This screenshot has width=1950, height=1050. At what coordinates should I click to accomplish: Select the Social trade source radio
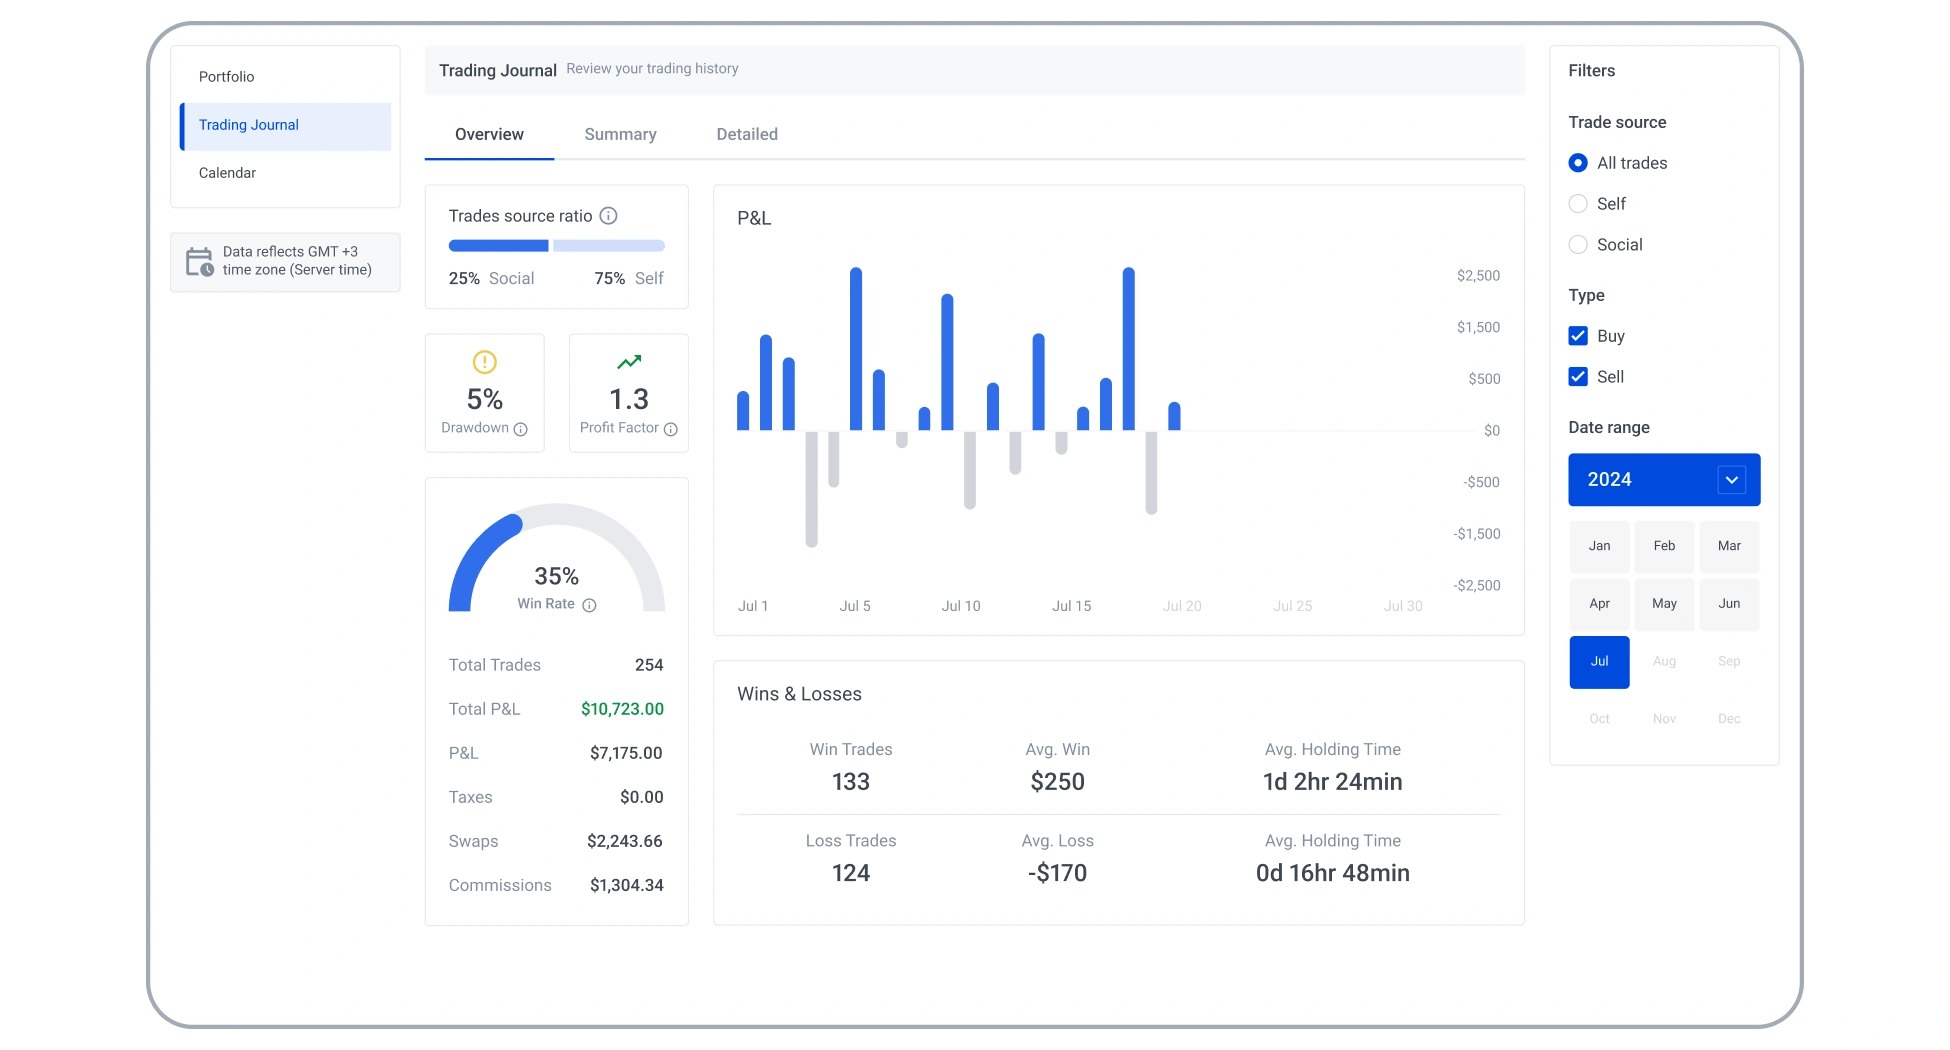coord(1578,245)
